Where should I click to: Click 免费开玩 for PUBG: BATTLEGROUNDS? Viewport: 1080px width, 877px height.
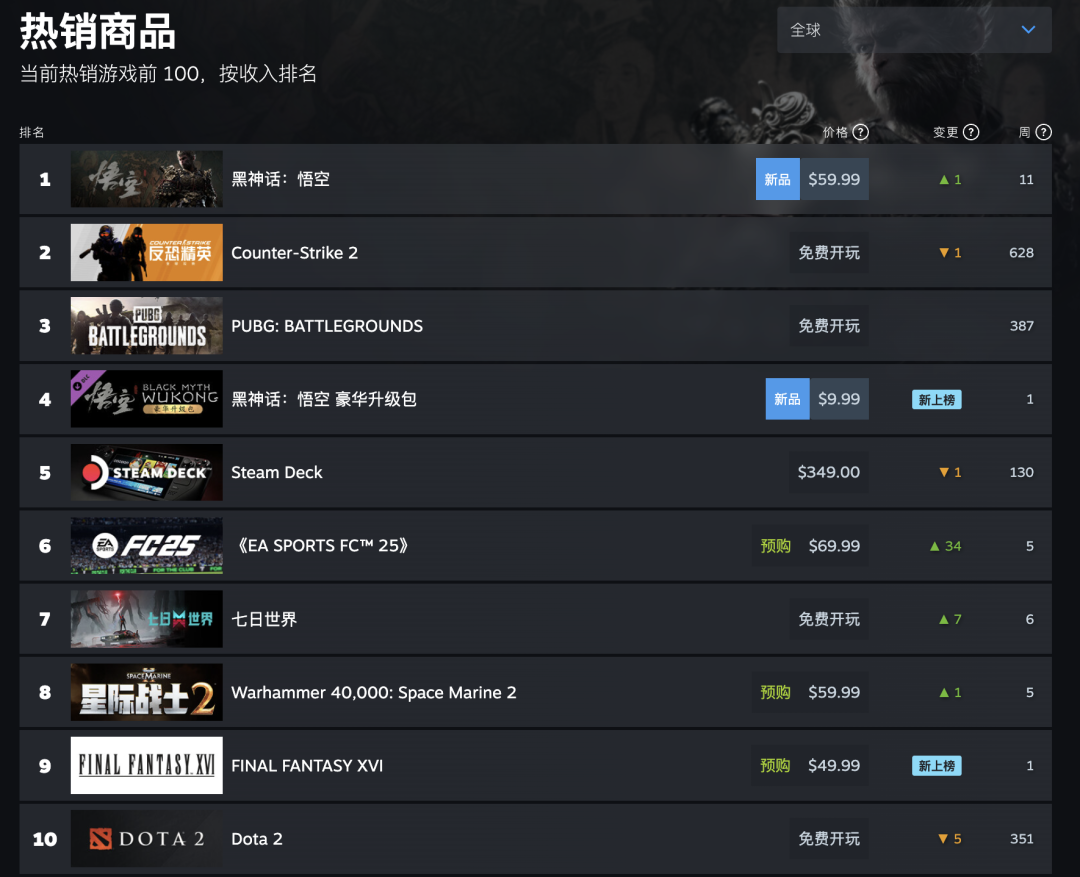[829, 326]
